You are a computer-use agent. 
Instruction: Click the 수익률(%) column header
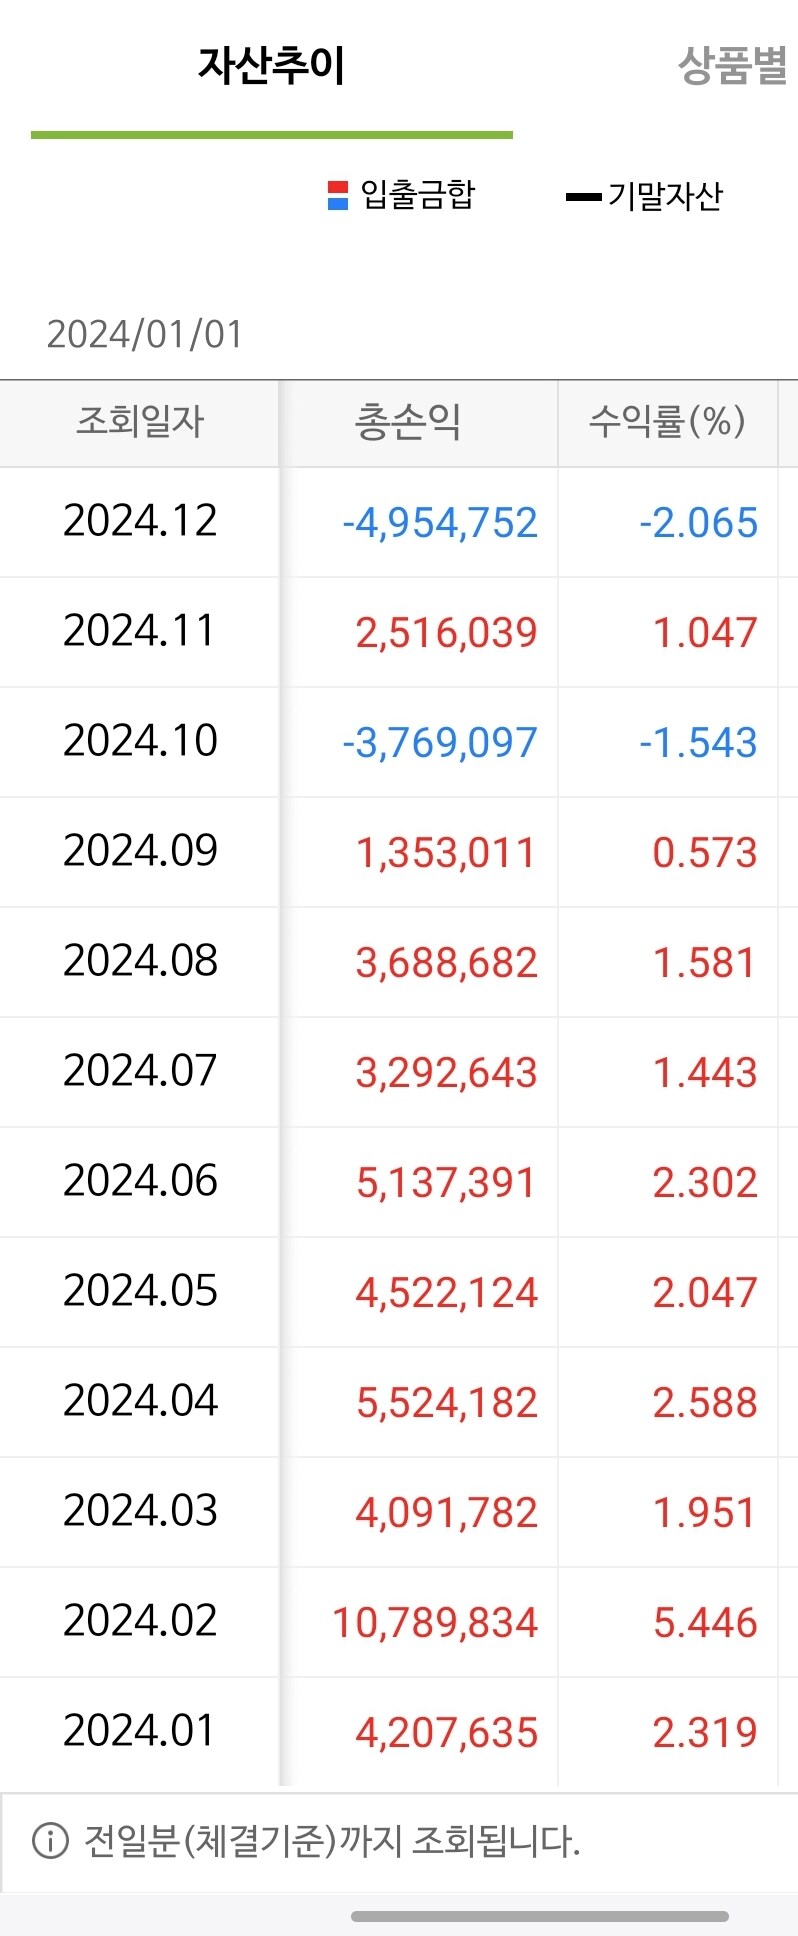667,422
